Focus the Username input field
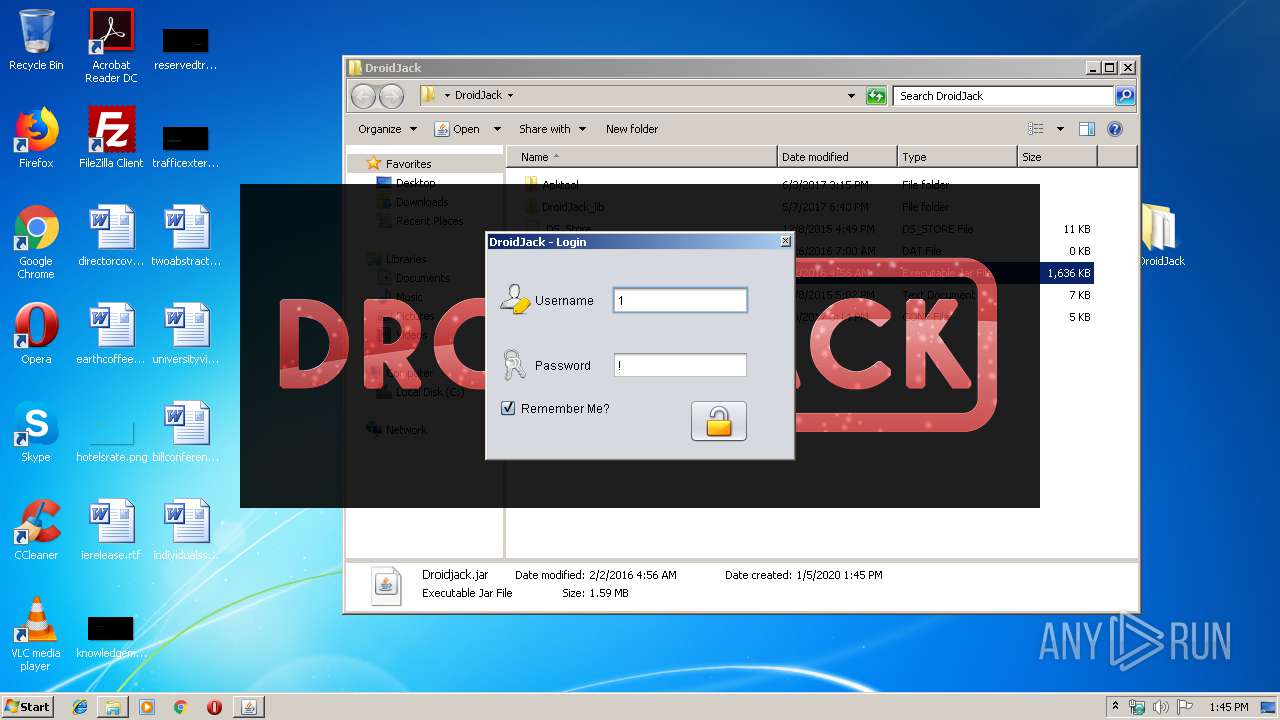The width and height of the screenshot is (1280, 720). tap(680, 300)
